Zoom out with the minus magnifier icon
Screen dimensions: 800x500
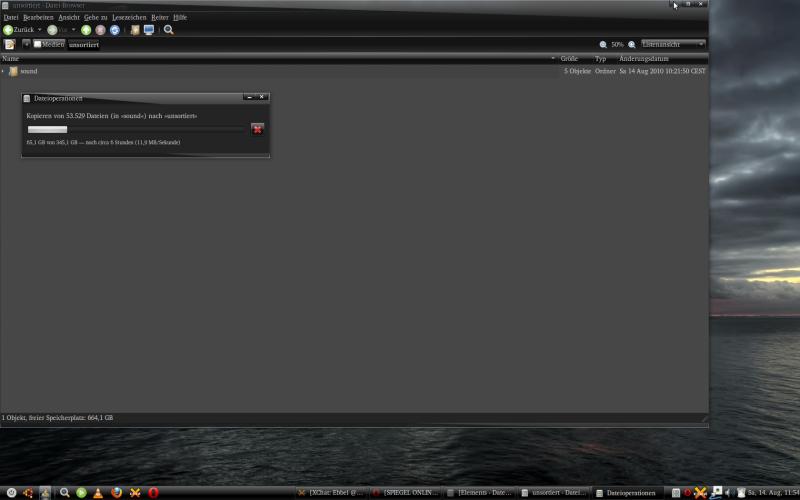coord(603,45)
